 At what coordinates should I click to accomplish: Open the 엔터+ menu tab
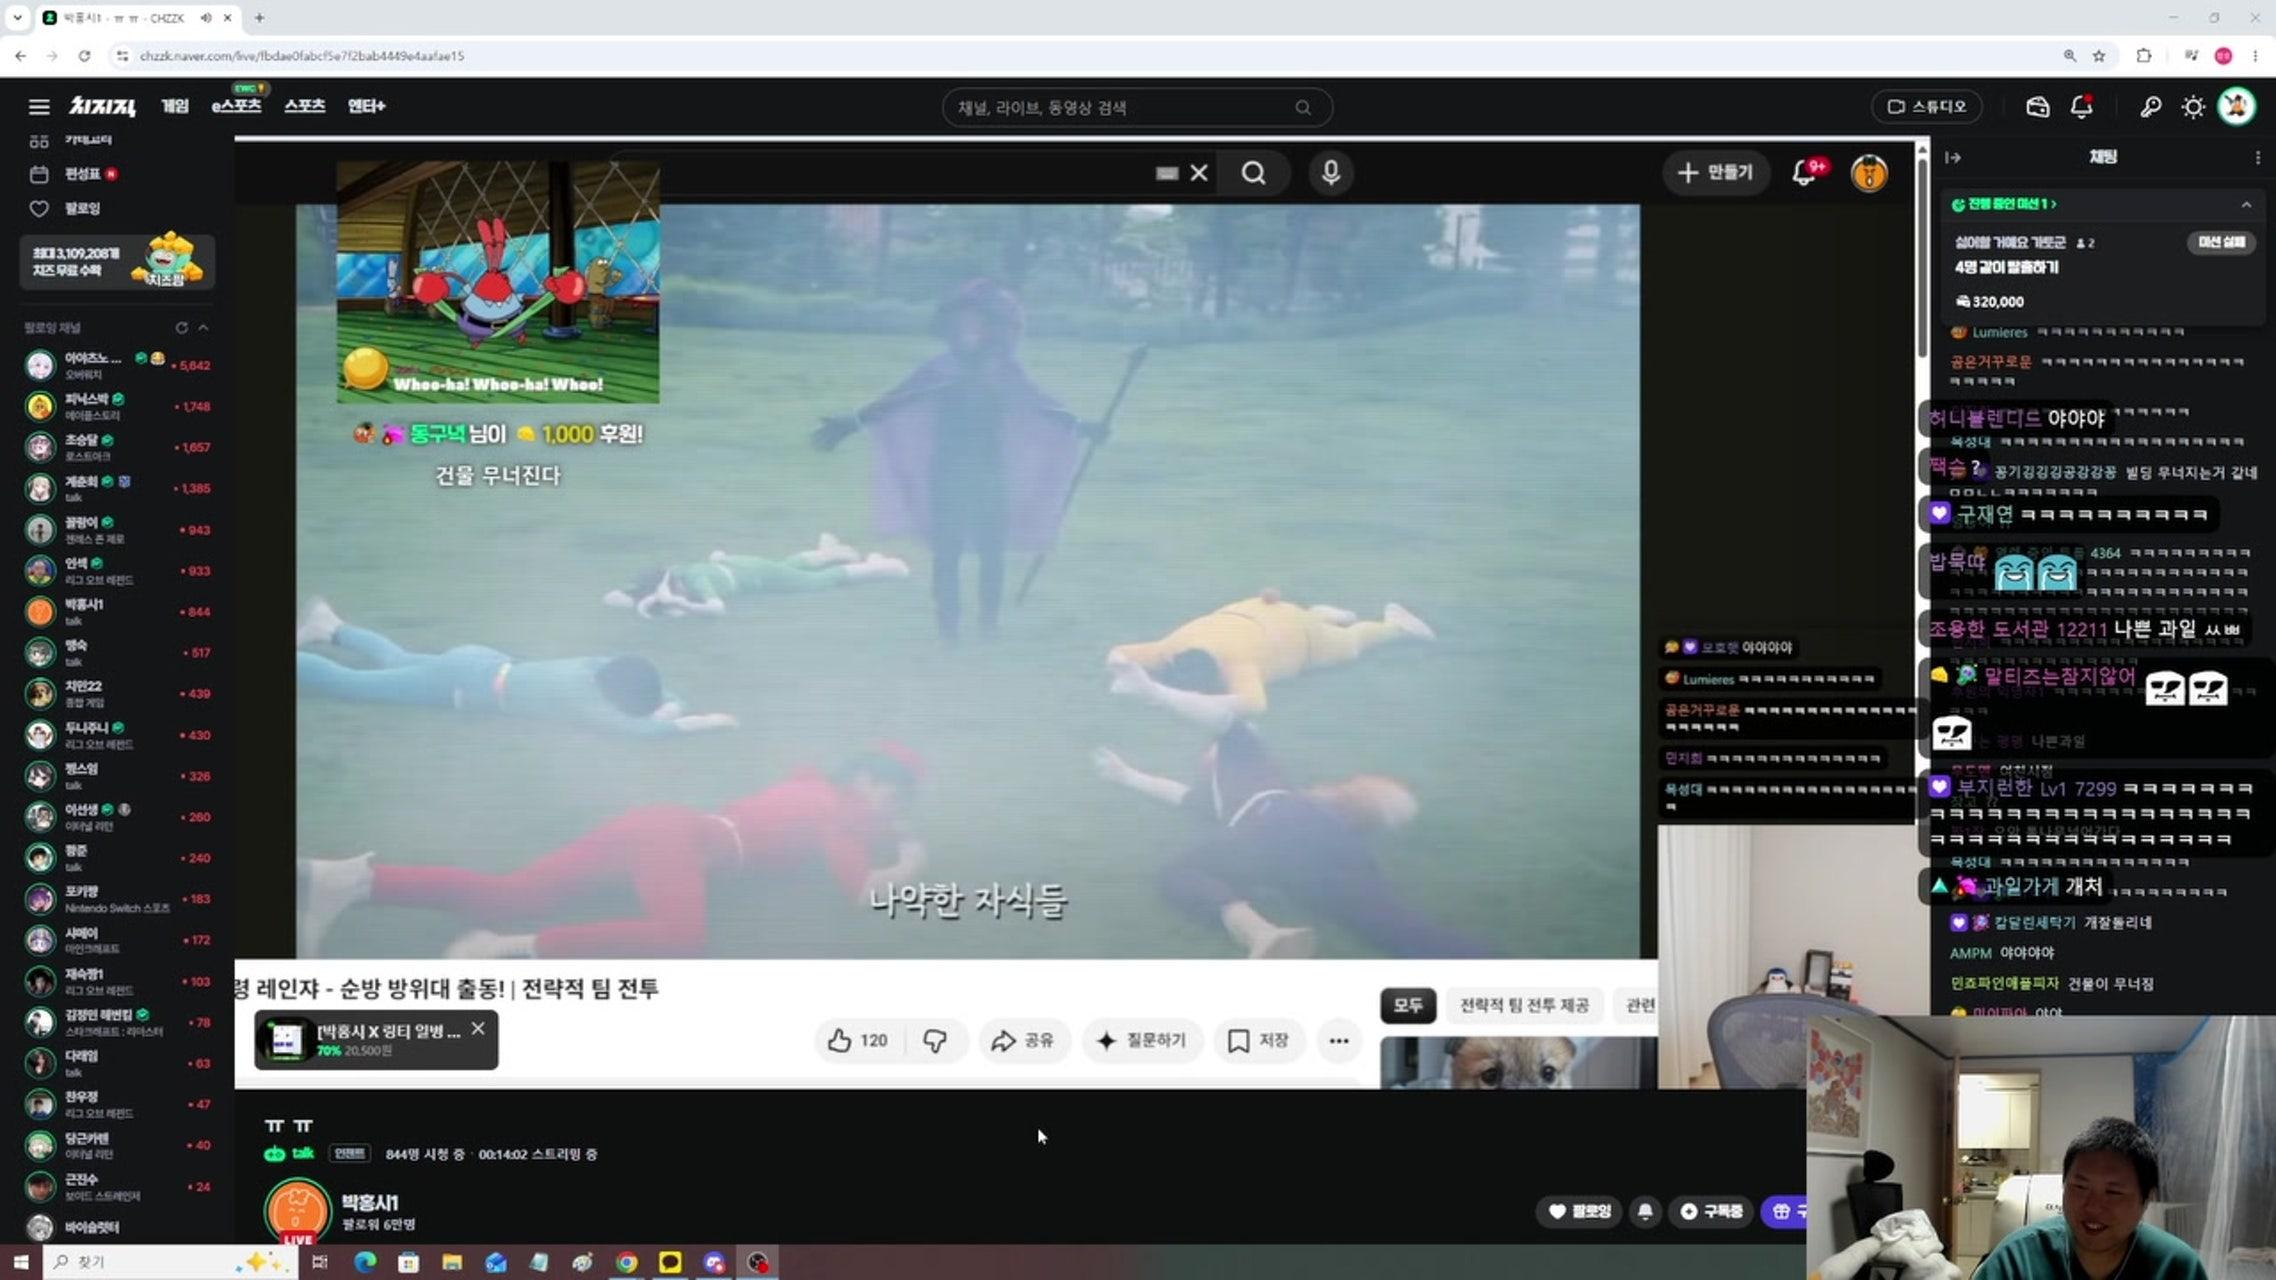(x=366, y=106)
